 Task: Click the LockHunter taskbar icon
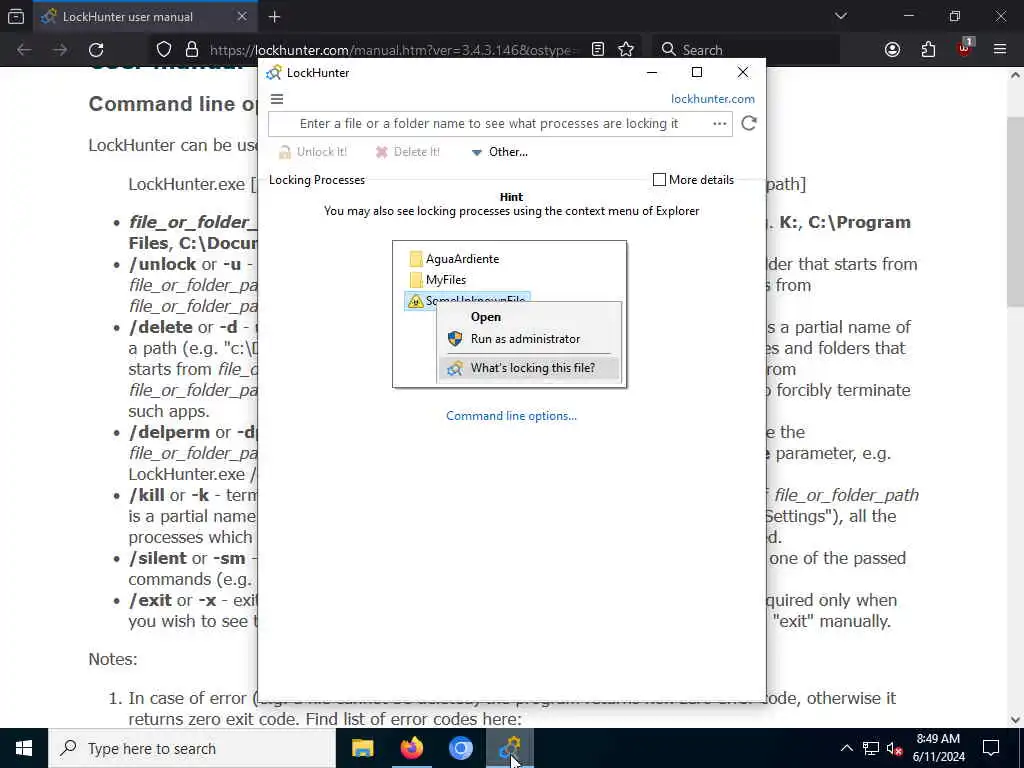(x=510, y=748)
